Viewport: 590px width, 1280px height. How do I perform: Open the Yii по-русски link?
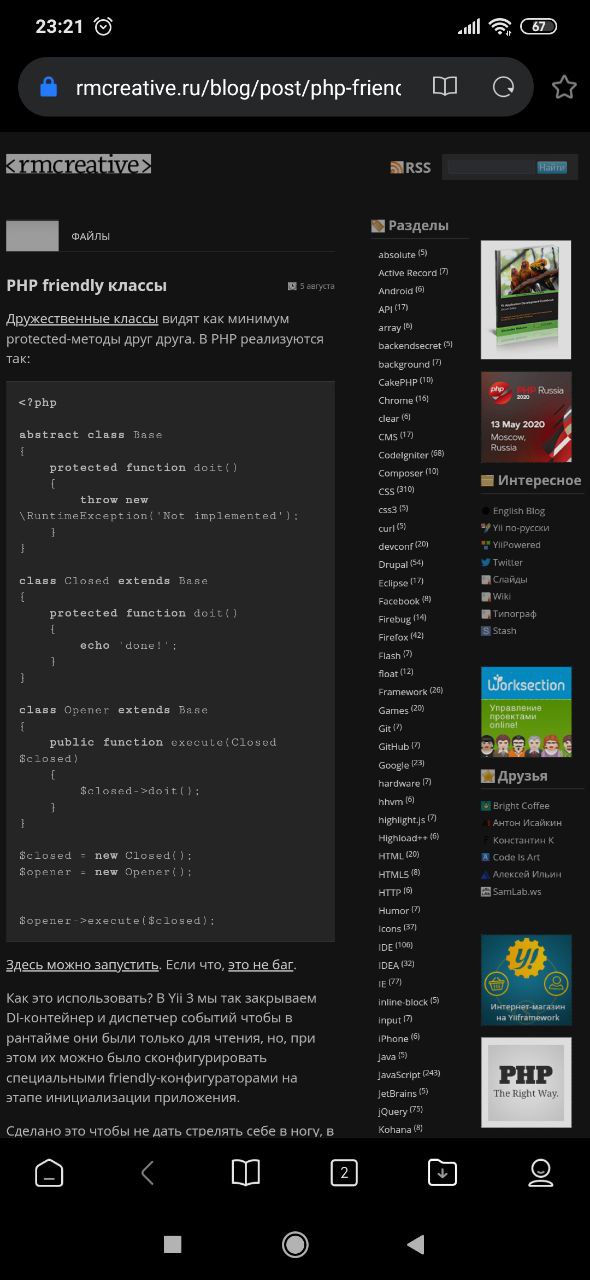521,527
